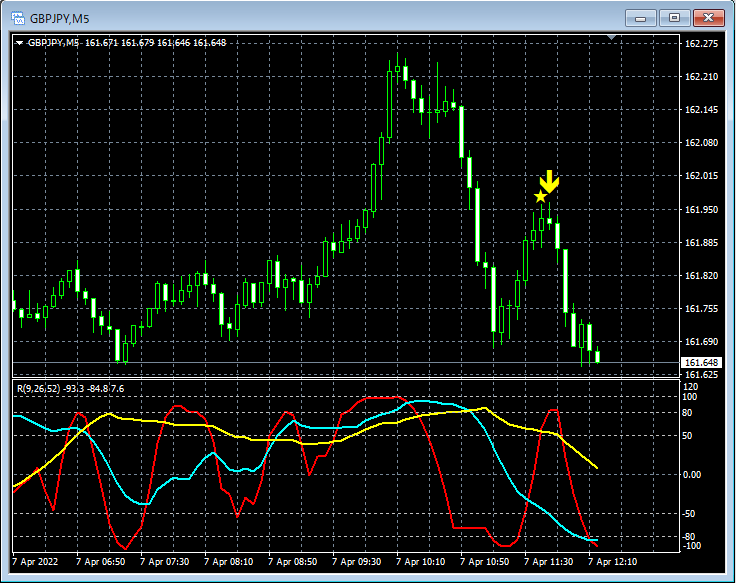Click the GBPJPY,M5 chart window icon
Viewport: 737px width, 583px height.
[x=18, y=19]
